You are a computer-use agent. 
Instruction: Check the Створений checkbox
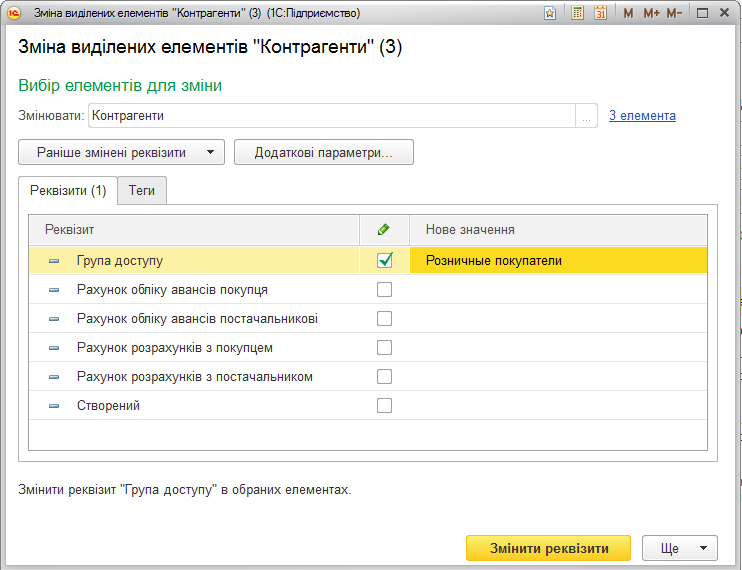[384, 405]
